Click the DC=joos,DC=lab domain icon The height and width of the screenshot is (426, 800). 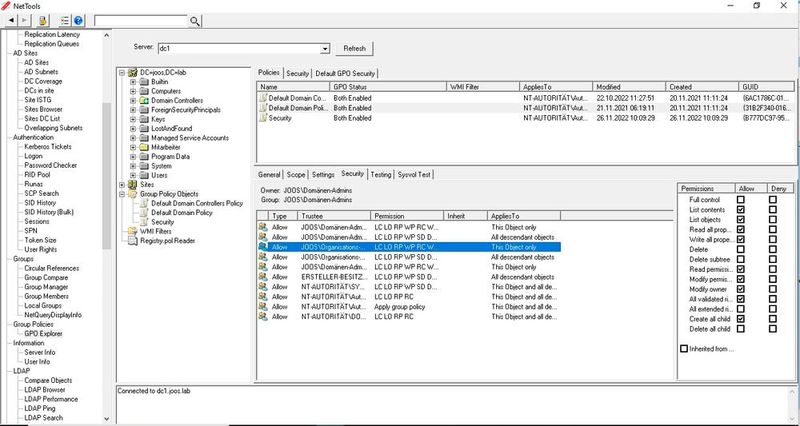pyautogui.click(x=133, y=72)
